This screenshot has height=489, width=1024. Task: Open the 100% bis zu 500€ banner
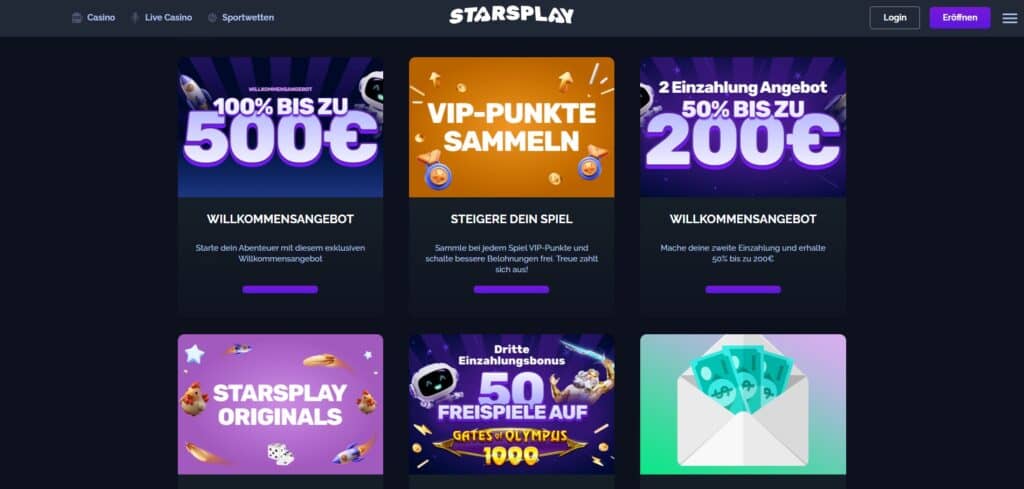point(280,127)
